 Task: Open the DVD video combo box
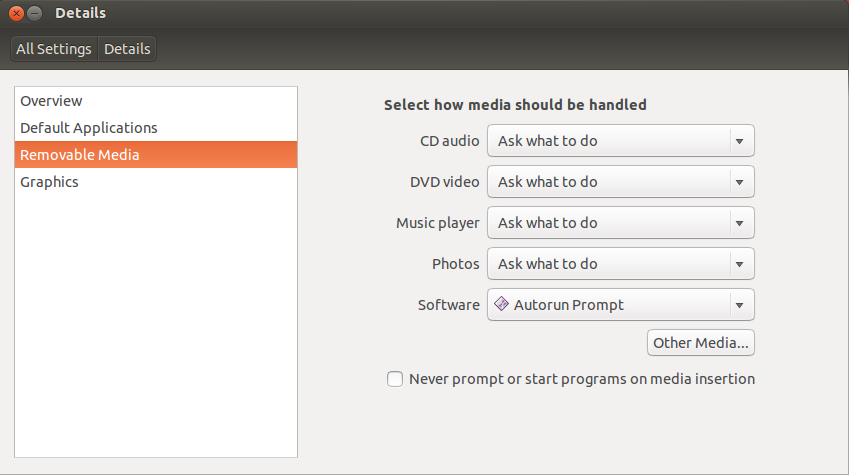[x=621, y=182]
